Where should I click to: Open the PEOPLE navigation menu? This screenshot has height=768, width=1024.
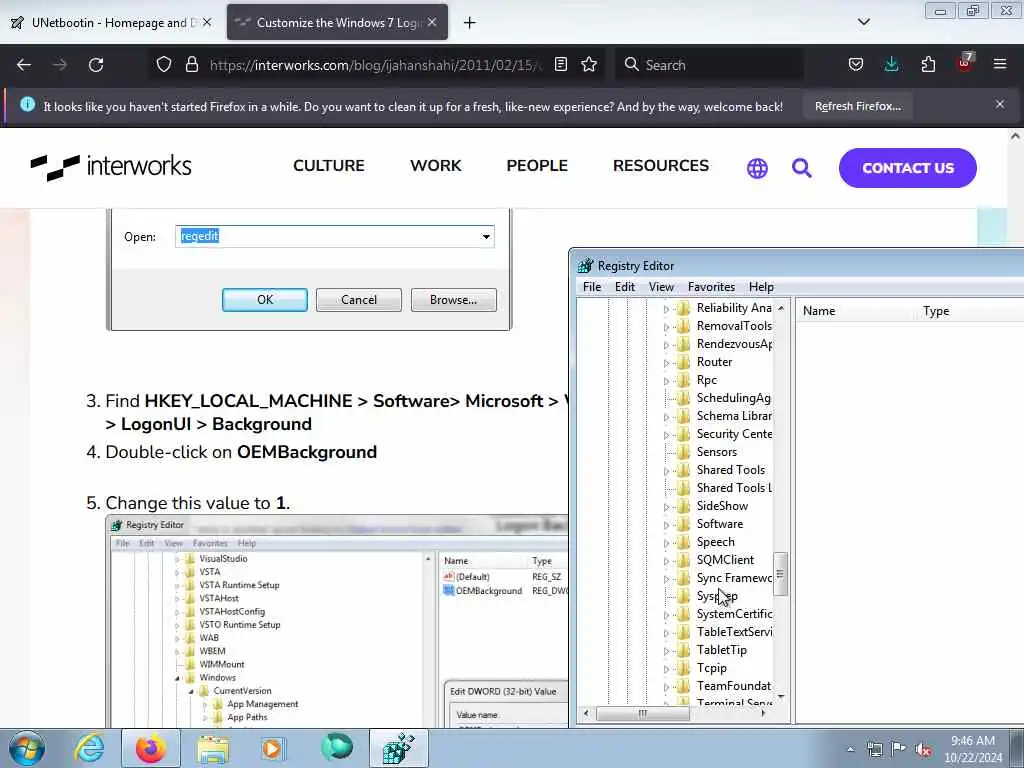[x=537, y=166]
